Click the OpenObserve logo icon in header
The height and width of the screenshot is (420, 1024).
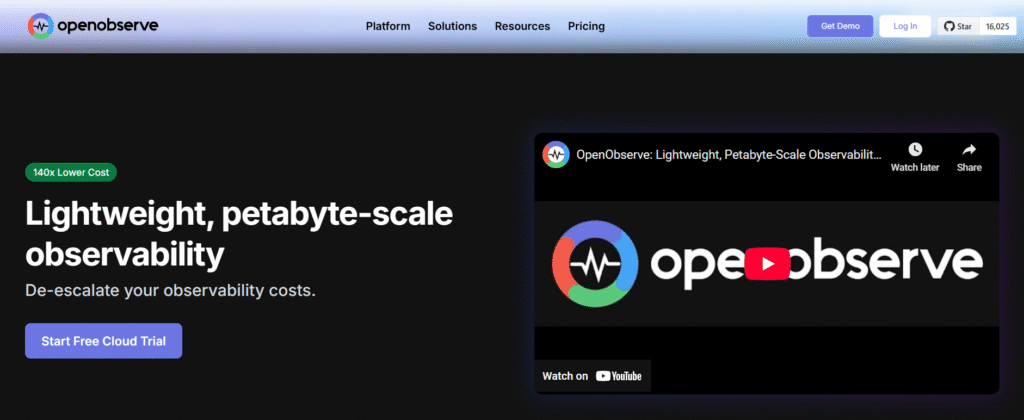click(x=40, y=25)
